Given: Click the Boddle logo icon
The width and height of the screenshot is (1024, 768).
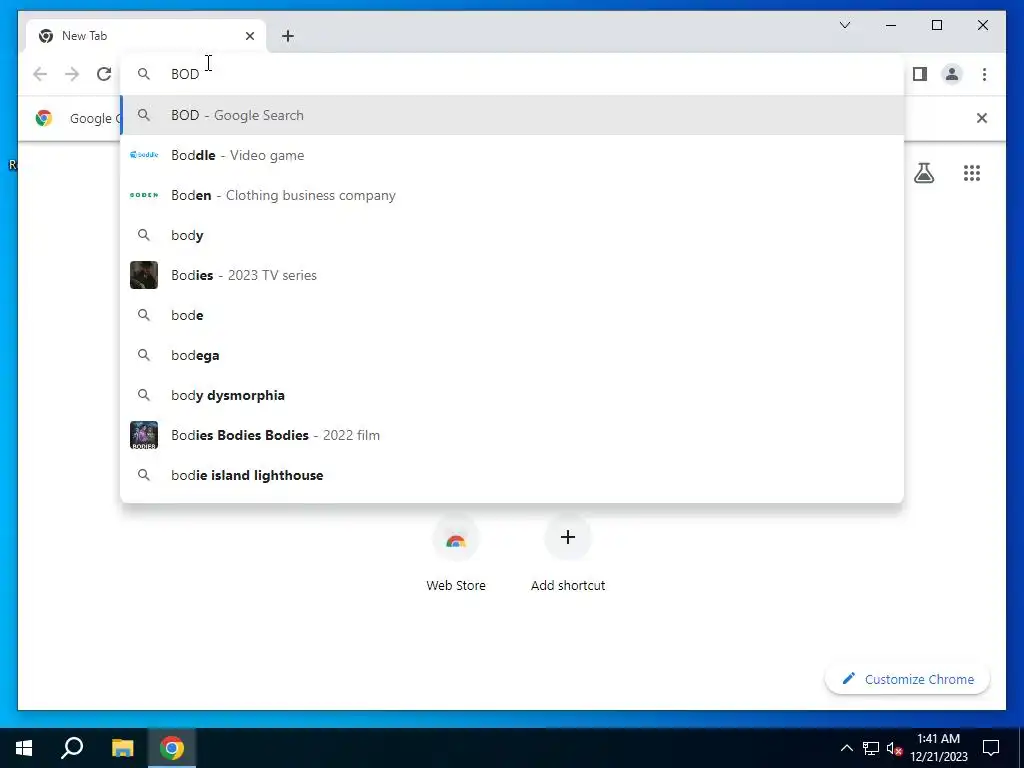Looking at the screenshot, I should (x=144, y=155).
